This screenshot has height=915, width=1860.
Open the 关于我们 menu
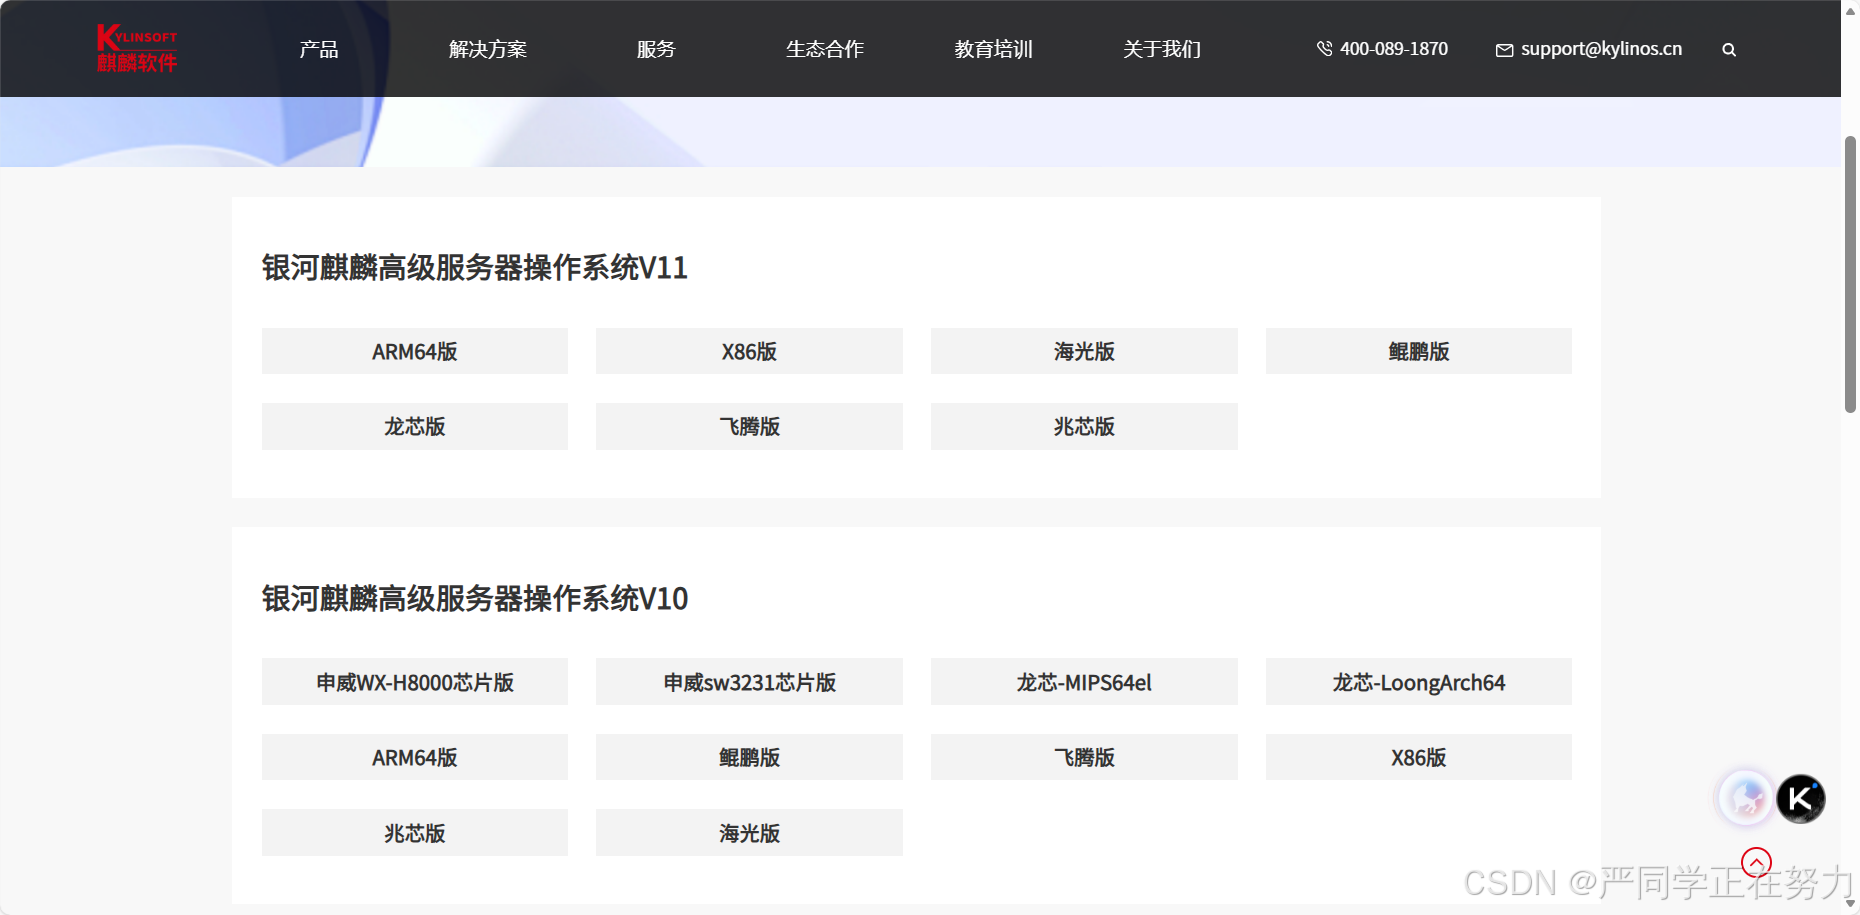click(1162, 49)
